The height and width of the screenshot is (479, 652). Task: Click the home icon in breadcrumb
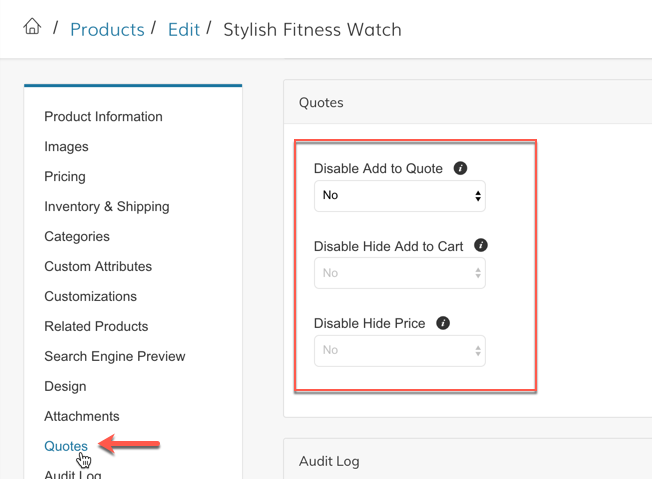pyautogui.click(x=32, y=27)
